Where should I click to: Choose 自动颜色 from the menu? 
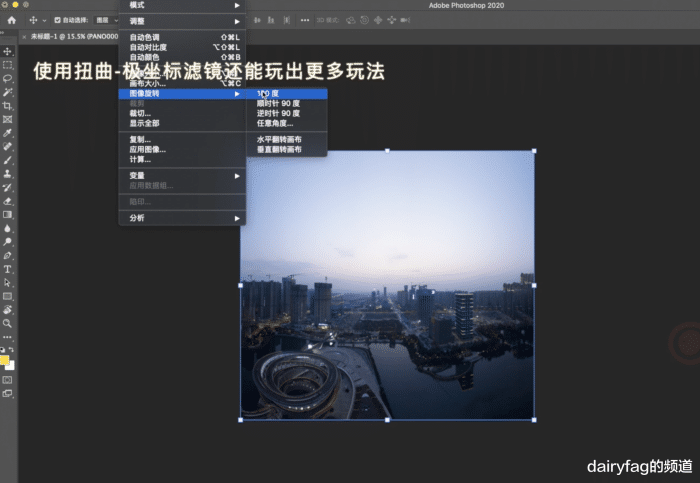click(x=182, y=57)
